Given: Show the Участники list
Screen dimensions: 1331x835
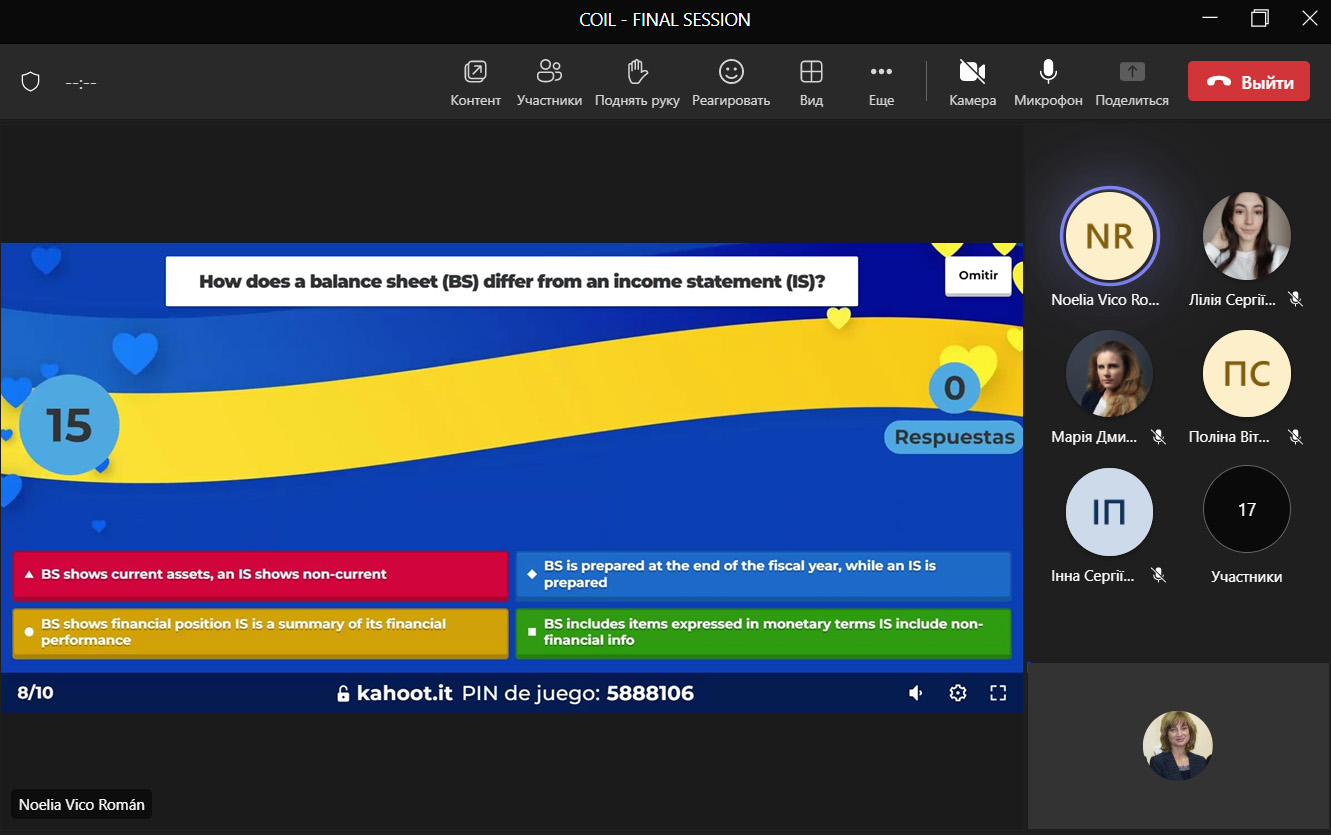Looking at the screenshot, I should click(549, 82).
